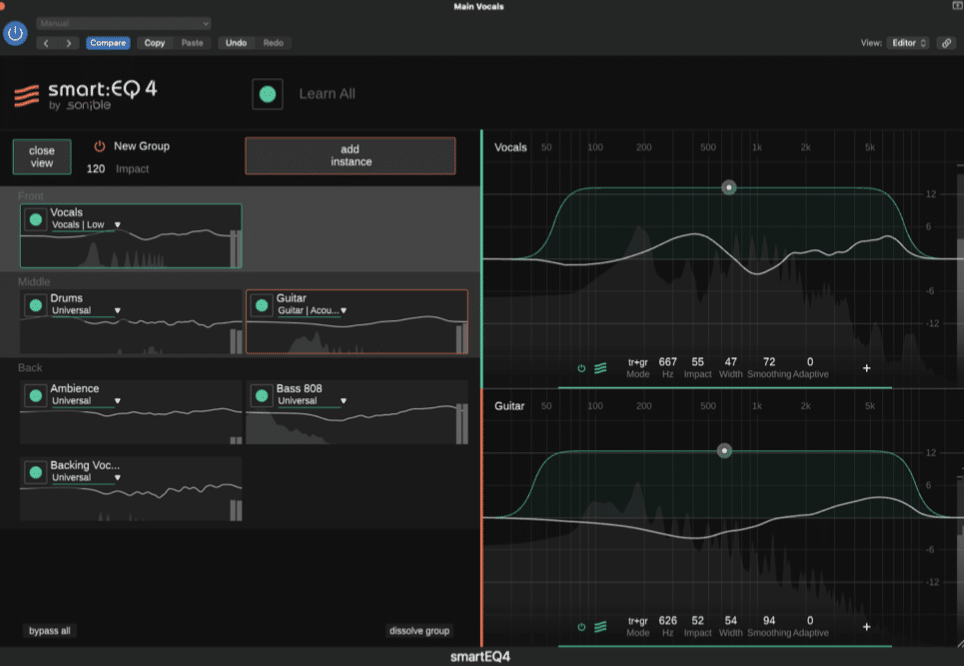964x666 pixels.
Task: Click the Learn All green circle button
Action: click(x=267, y=94)
